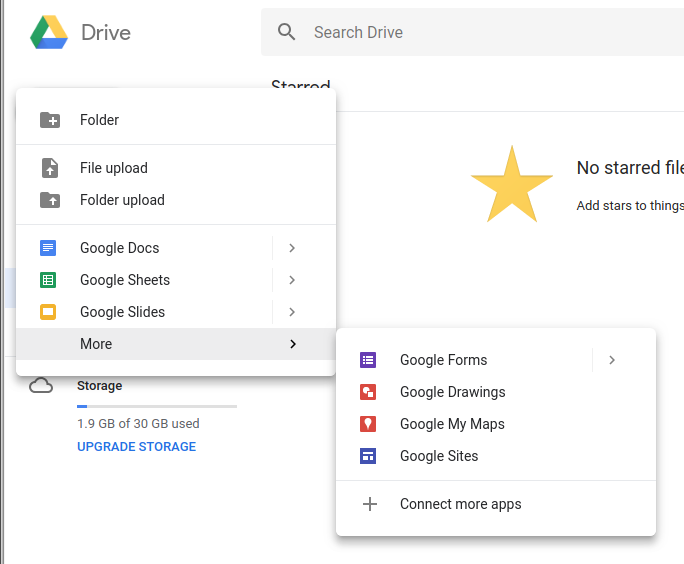This screenshot has height=564, width=684.
Task: Click the search magnifier icon
Action: click(286, 32)
